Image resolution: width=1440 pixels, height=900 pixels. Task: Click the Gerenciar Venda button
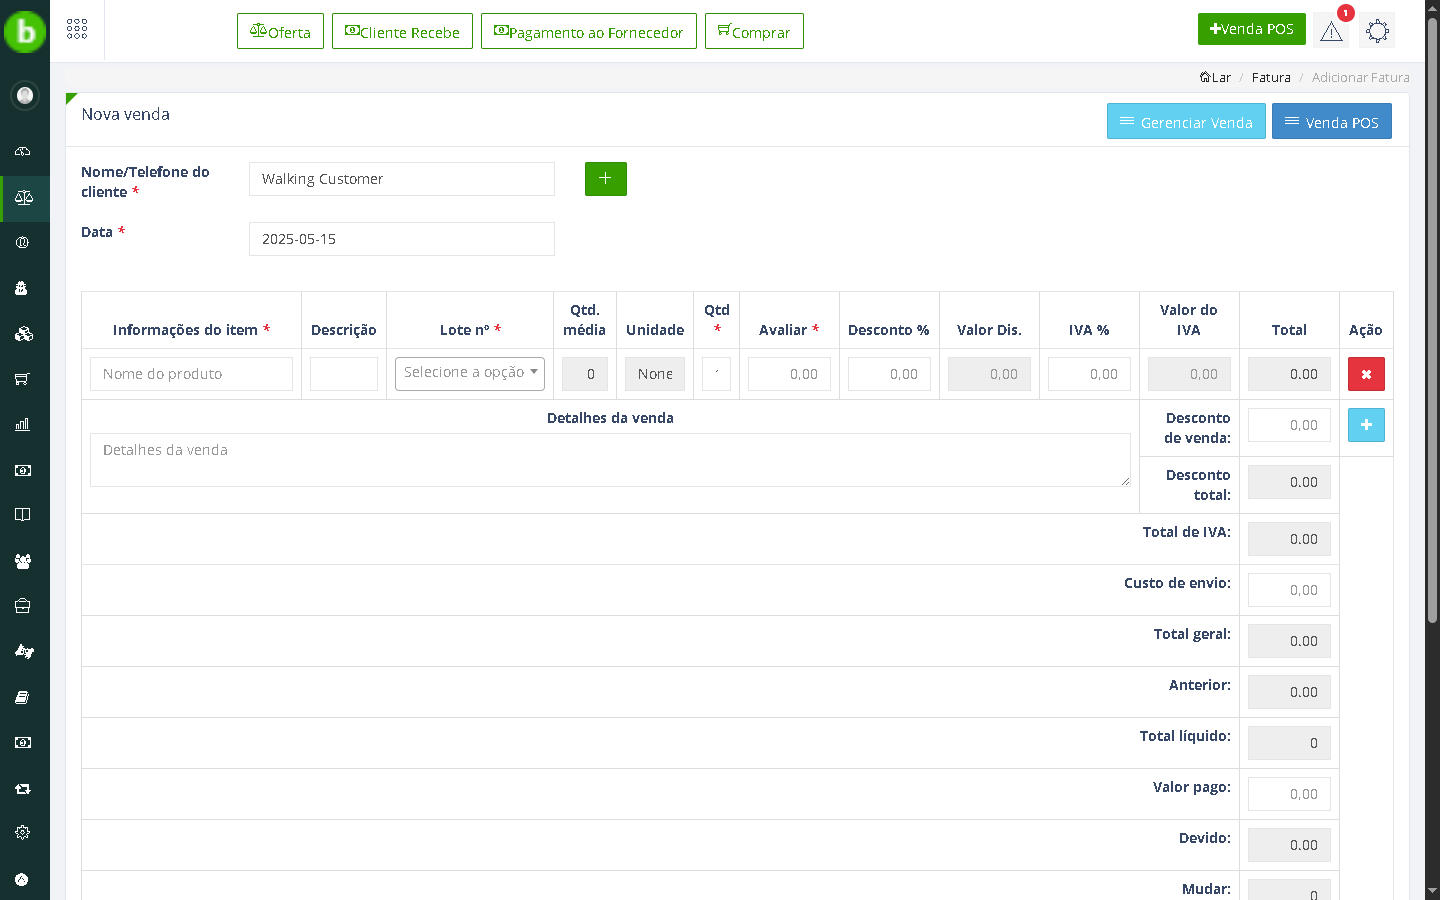point(1185,122)
